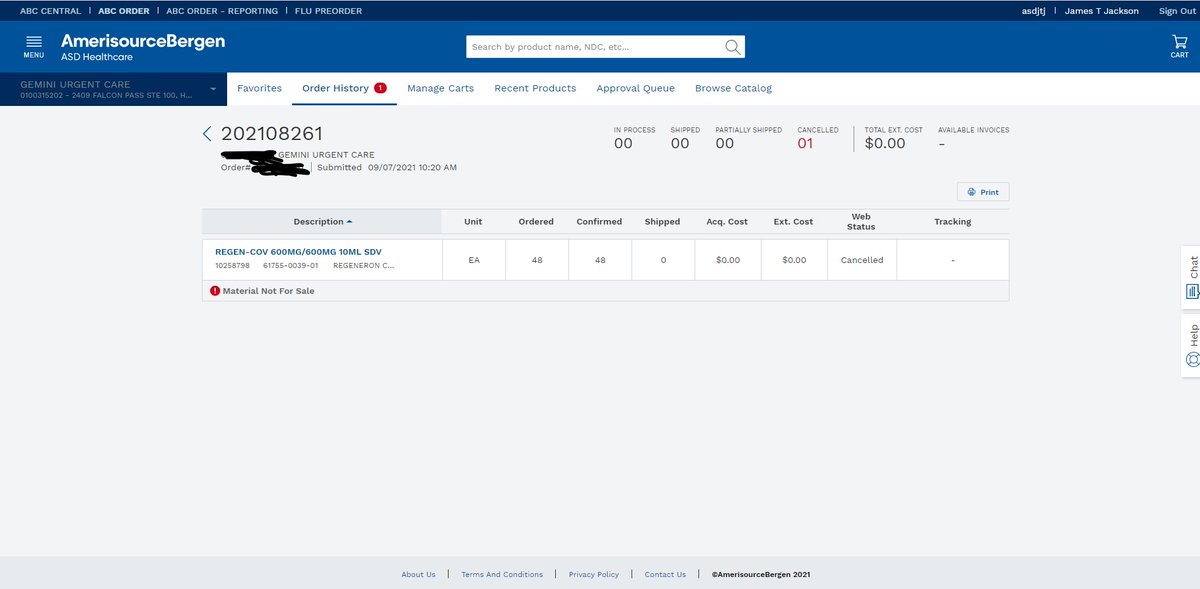Screen dimensions: 1200x589
Task: Click the red Order History notification badge
Action: click(x=381, y=88)
